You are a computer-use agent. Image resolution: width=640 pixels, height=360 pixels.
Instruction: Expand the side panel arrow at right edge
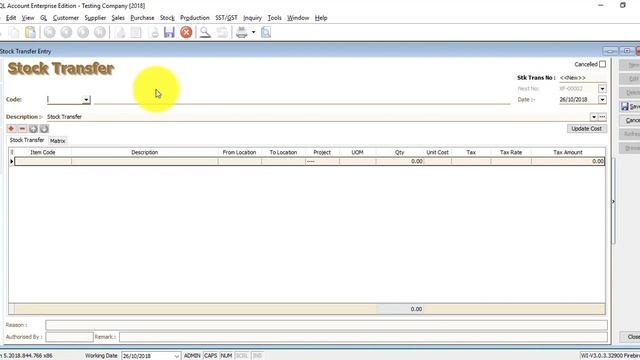(613, 202)
